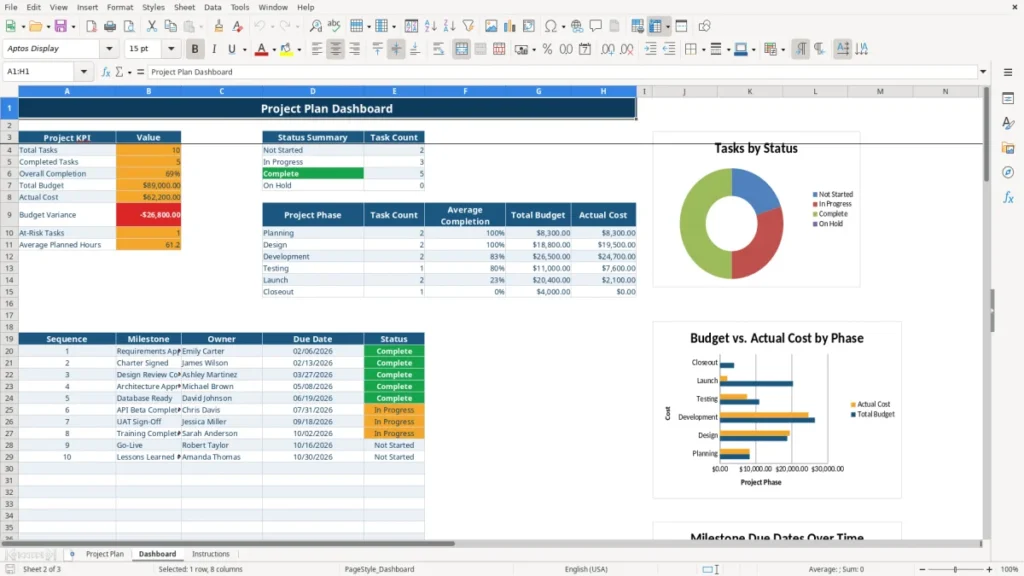Open sidebar Gallery icon
The image size is (1024, 576).
click(1008, 148)
